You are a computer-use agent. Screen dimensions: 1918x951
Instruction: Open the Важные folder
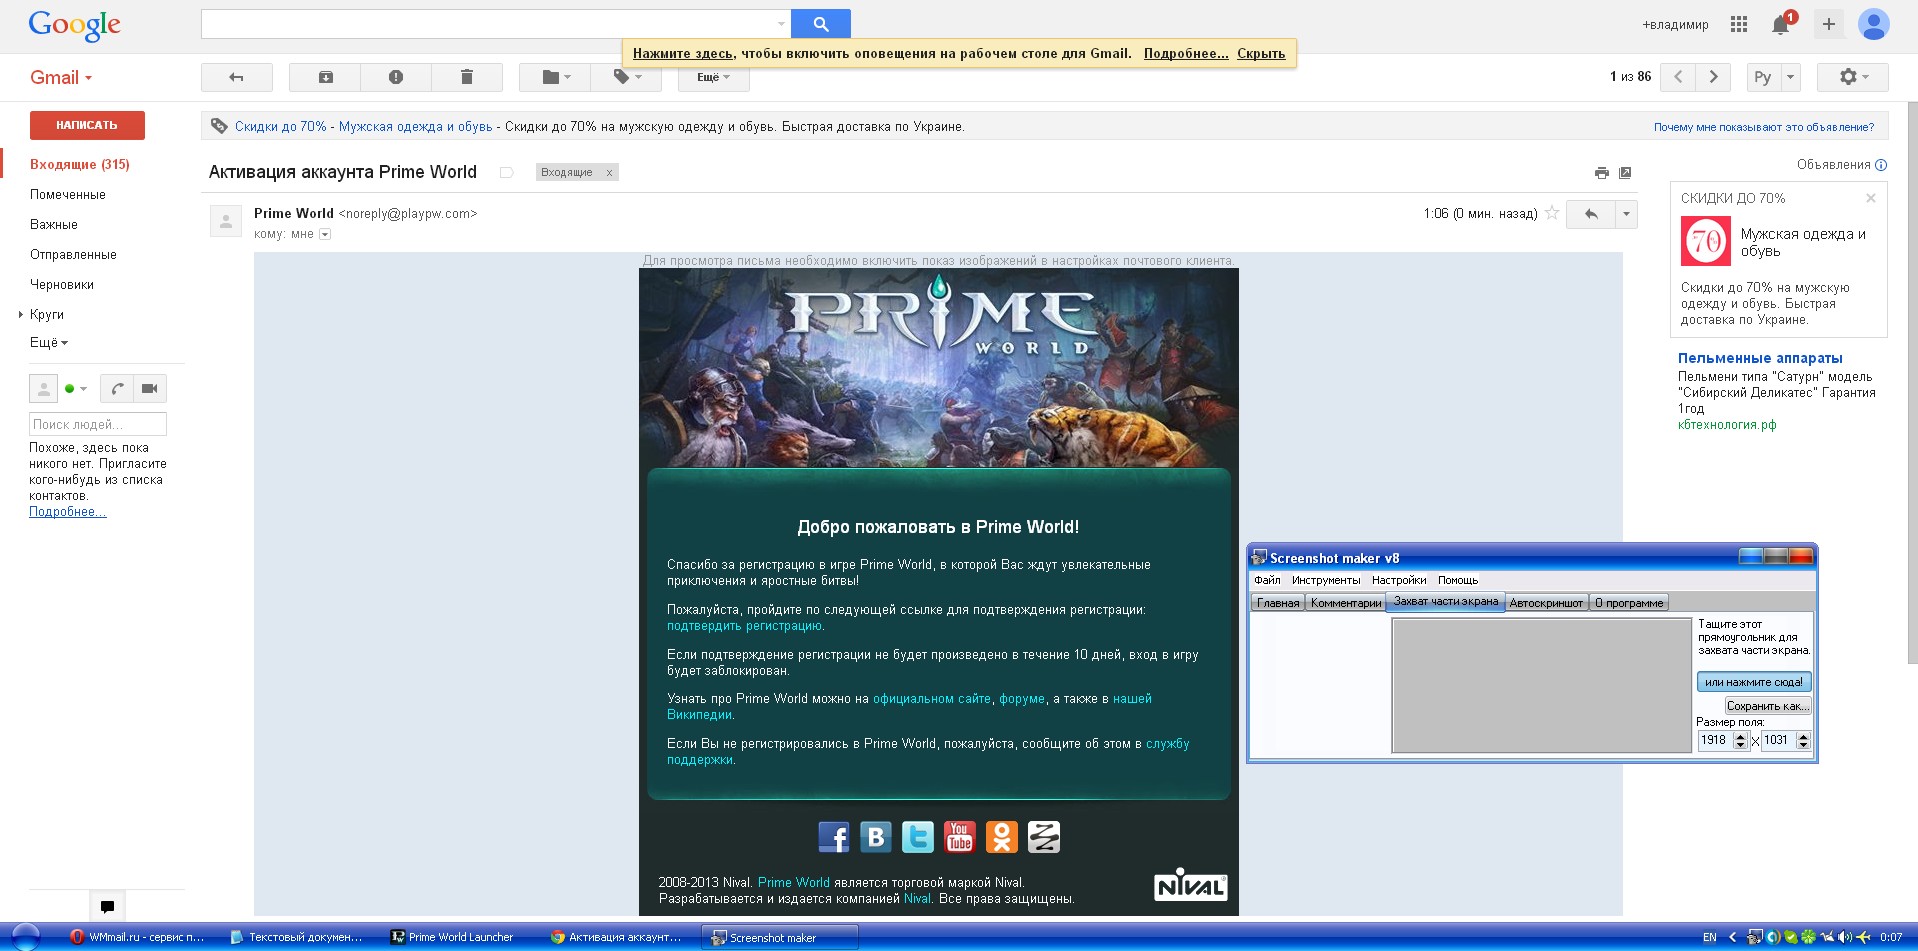54,224
